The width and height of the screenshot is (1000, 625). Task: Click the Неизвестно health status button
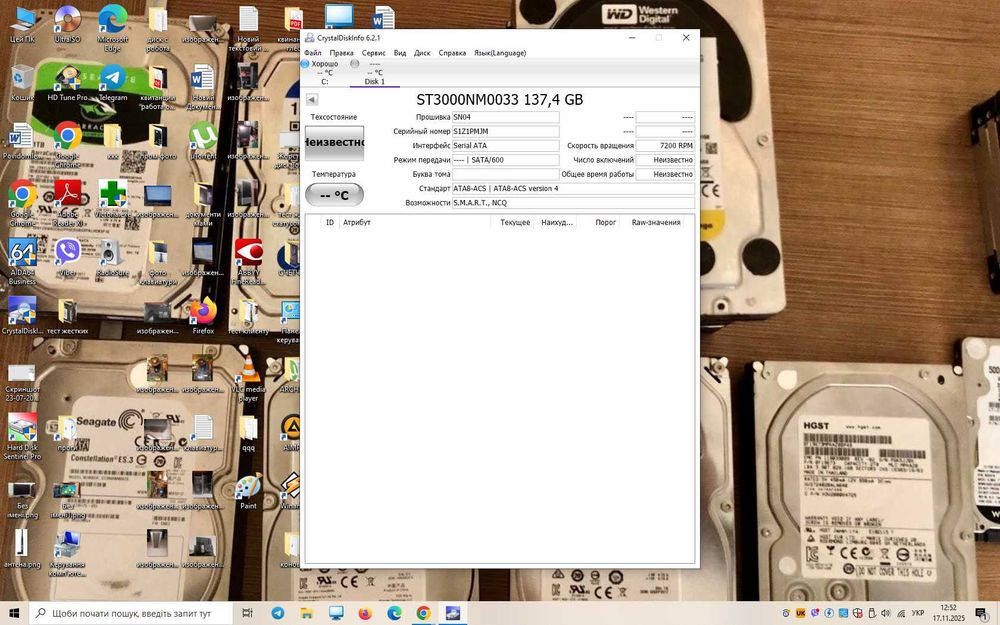(x=334, y=143)
